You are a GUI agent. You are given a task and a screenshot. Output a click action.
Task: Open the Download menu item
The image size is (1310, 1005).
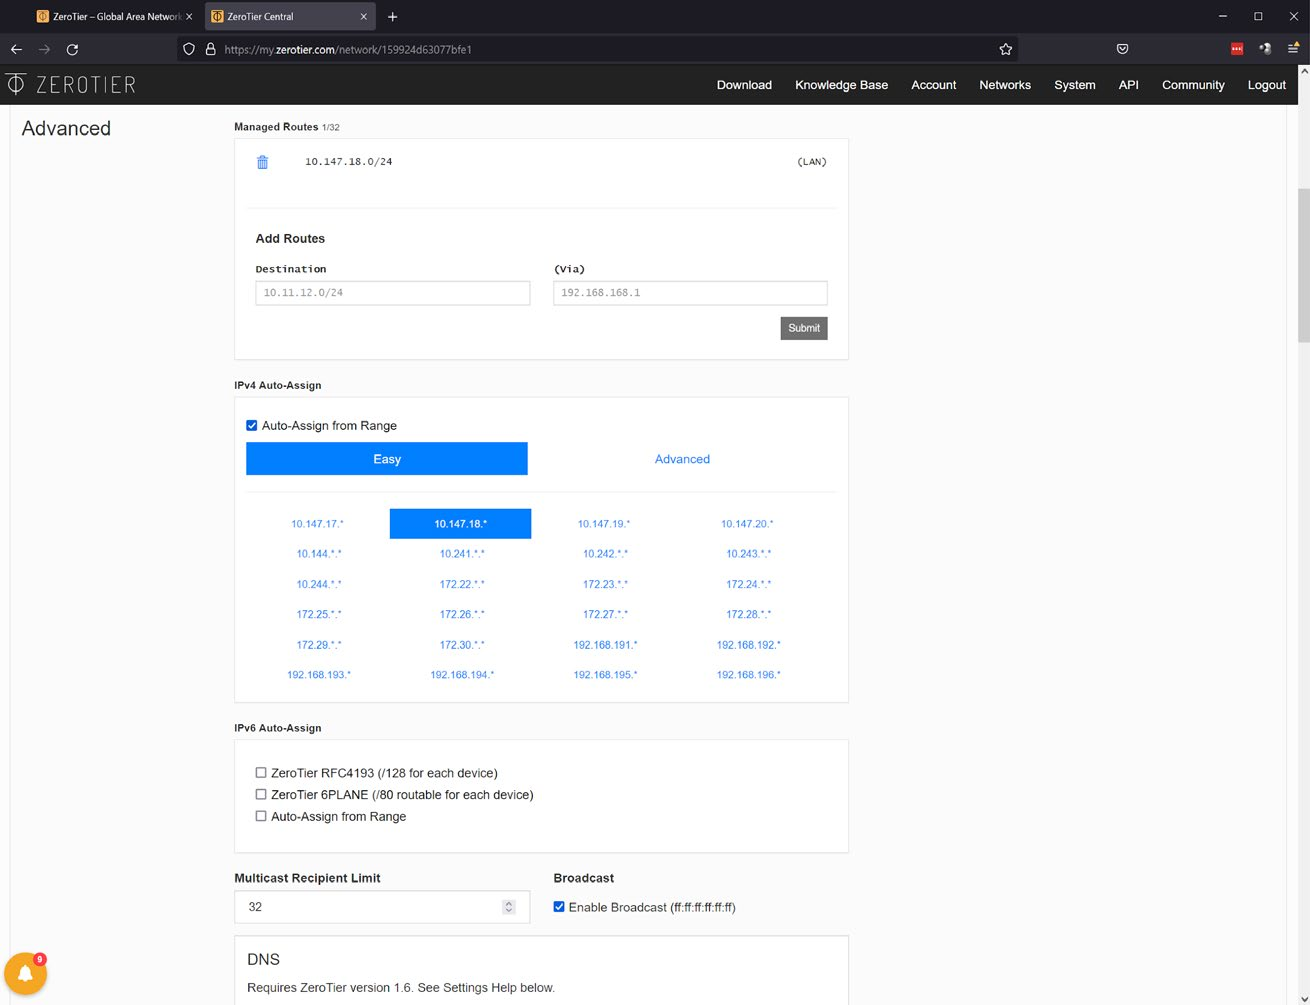pos(744,85)
